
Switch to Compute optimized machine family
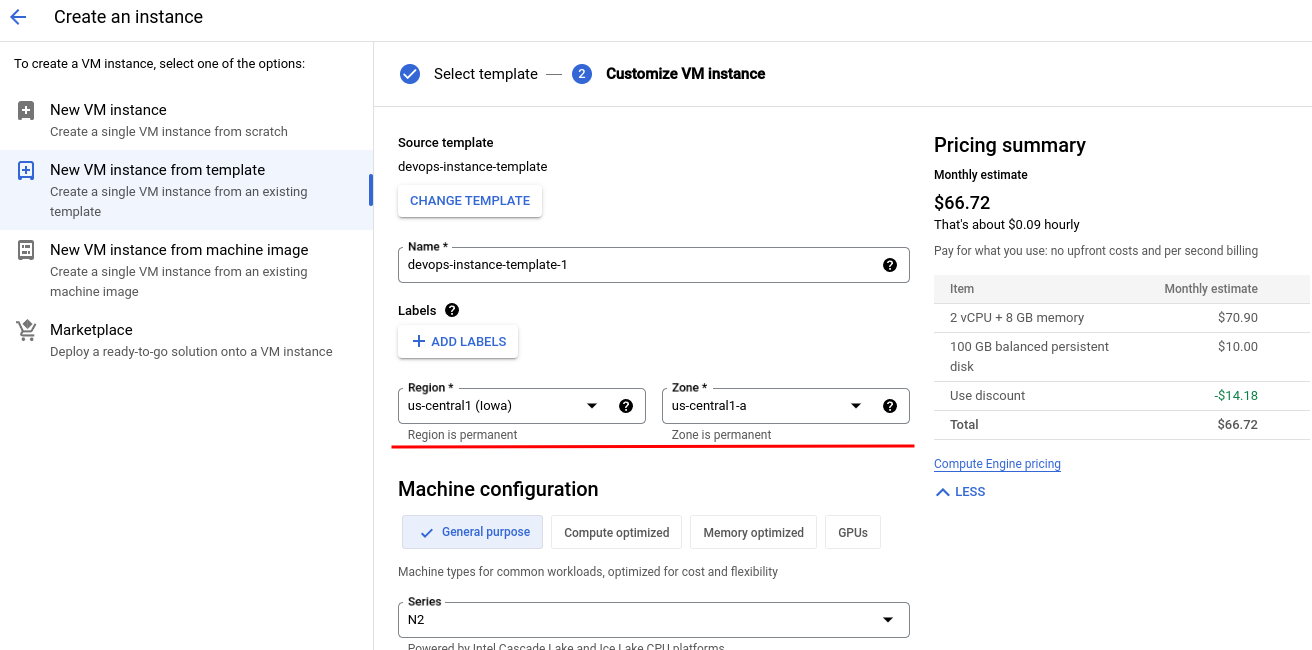617,532
